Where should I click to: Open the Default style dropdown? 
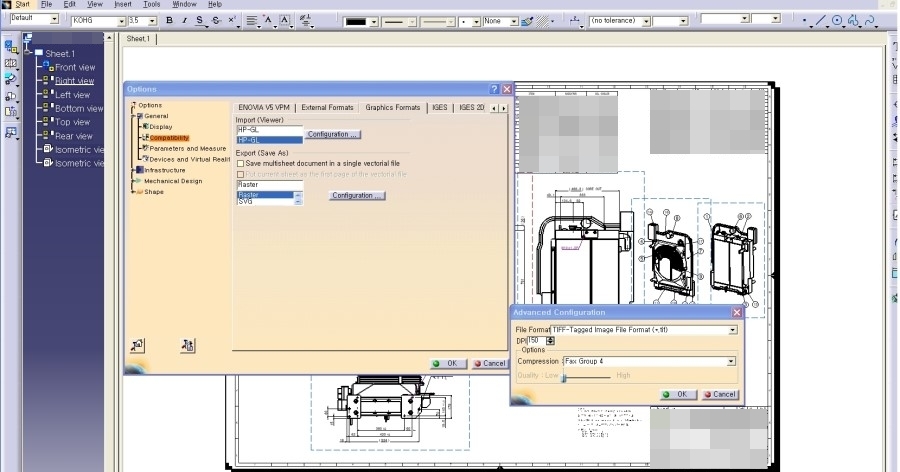point(54,19)
